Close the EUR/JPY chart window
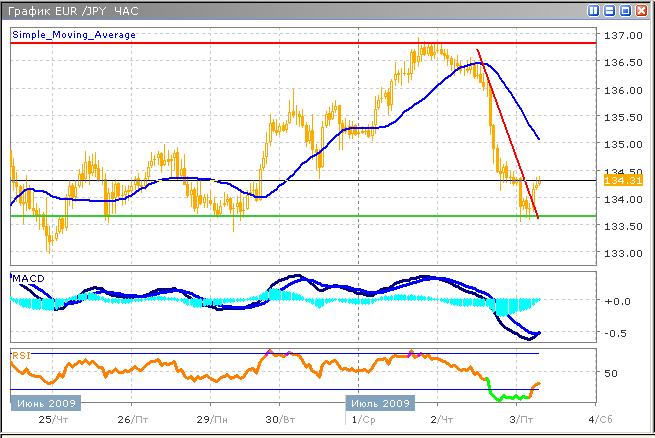This screenshot has height=438, width=655. click(x=642, y=10)
